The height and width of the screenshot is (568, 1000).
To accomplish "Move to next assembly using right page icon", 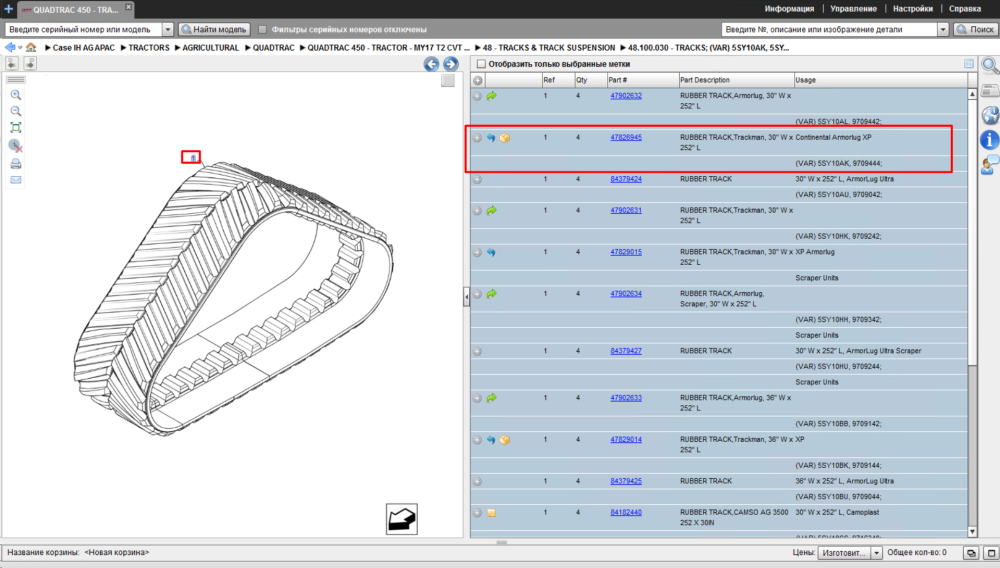I will click(x=29, y=63).
